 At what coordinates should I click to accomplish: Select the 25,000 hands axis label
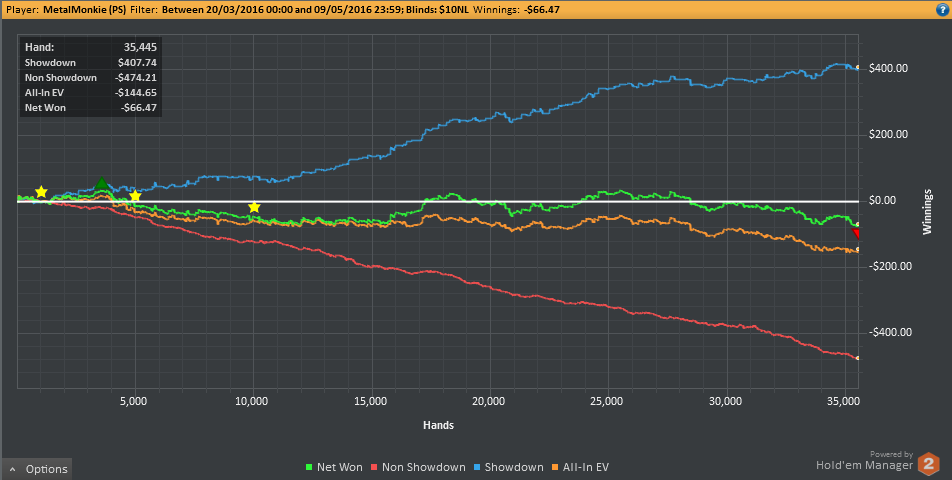(x=607, y=402)
